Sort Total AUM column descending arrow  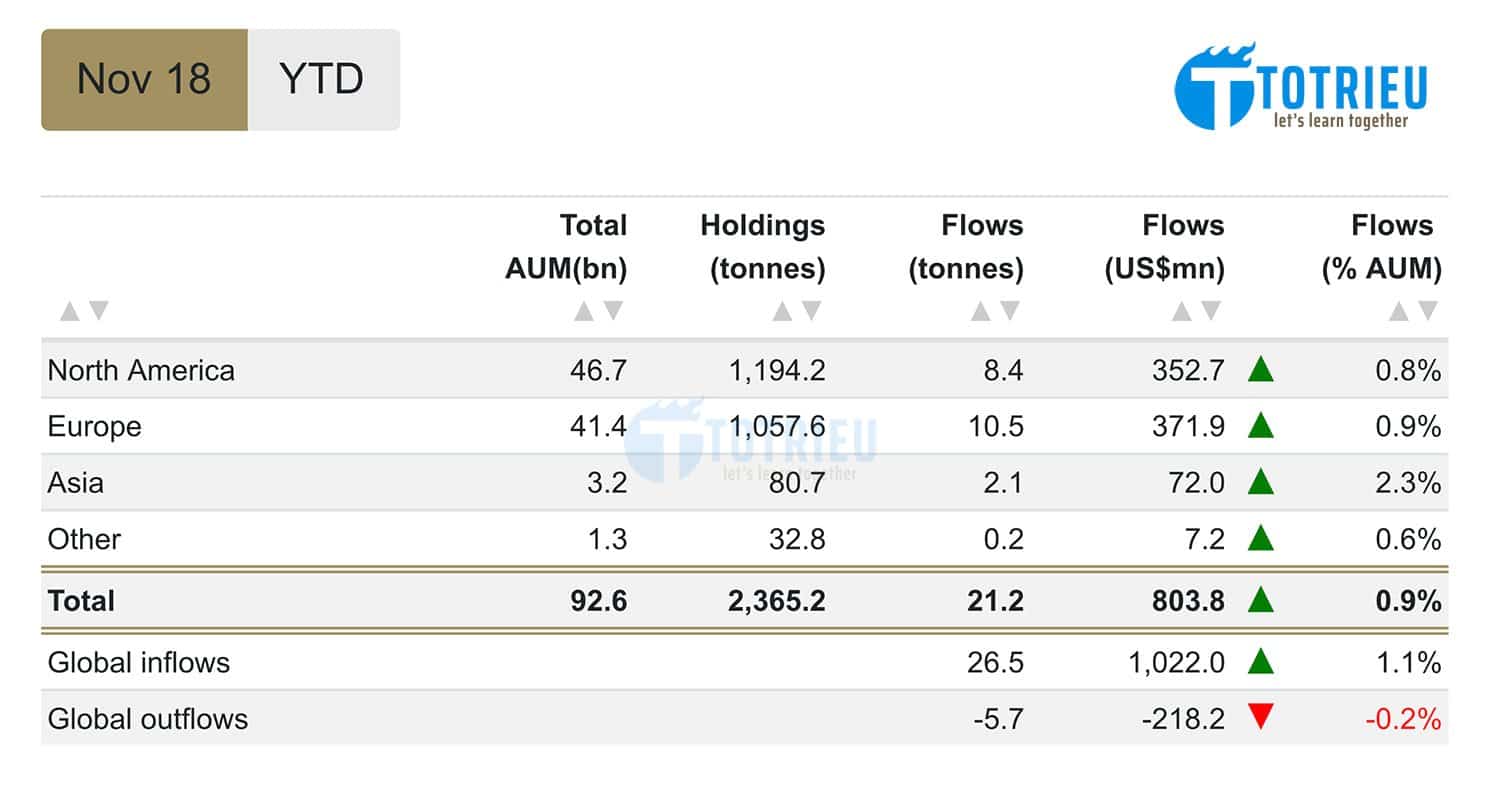tap(613, 312)
